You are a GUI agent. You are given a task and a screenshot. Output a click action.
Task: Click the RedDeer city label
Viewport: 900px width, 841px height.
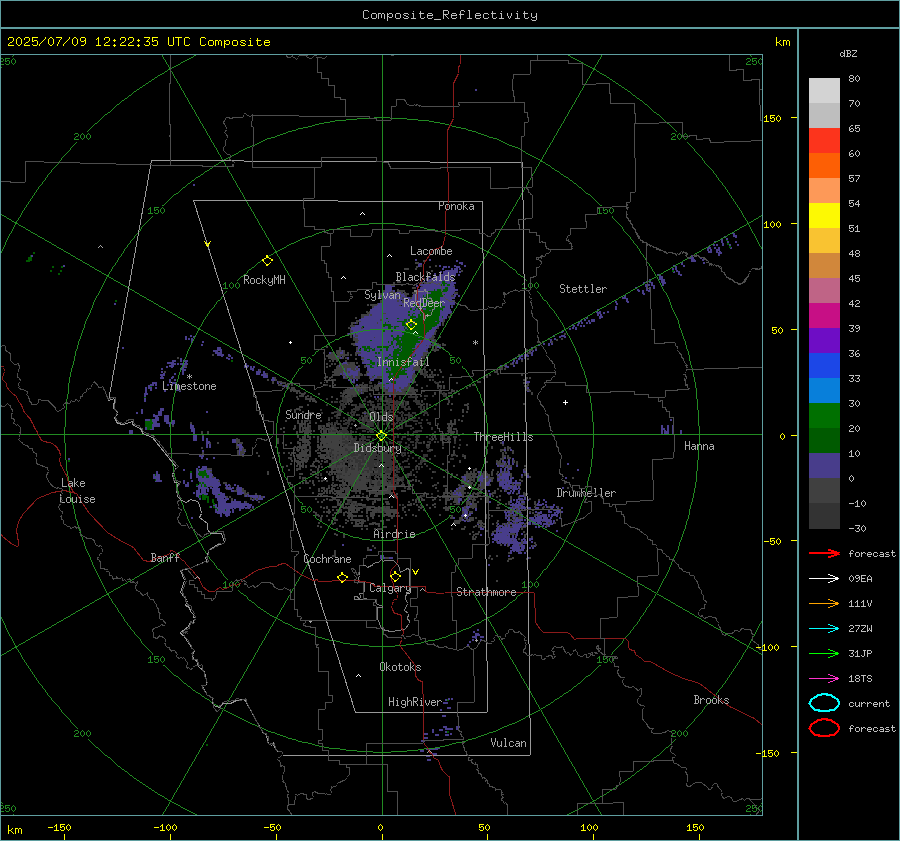click(x=424, y=303)
